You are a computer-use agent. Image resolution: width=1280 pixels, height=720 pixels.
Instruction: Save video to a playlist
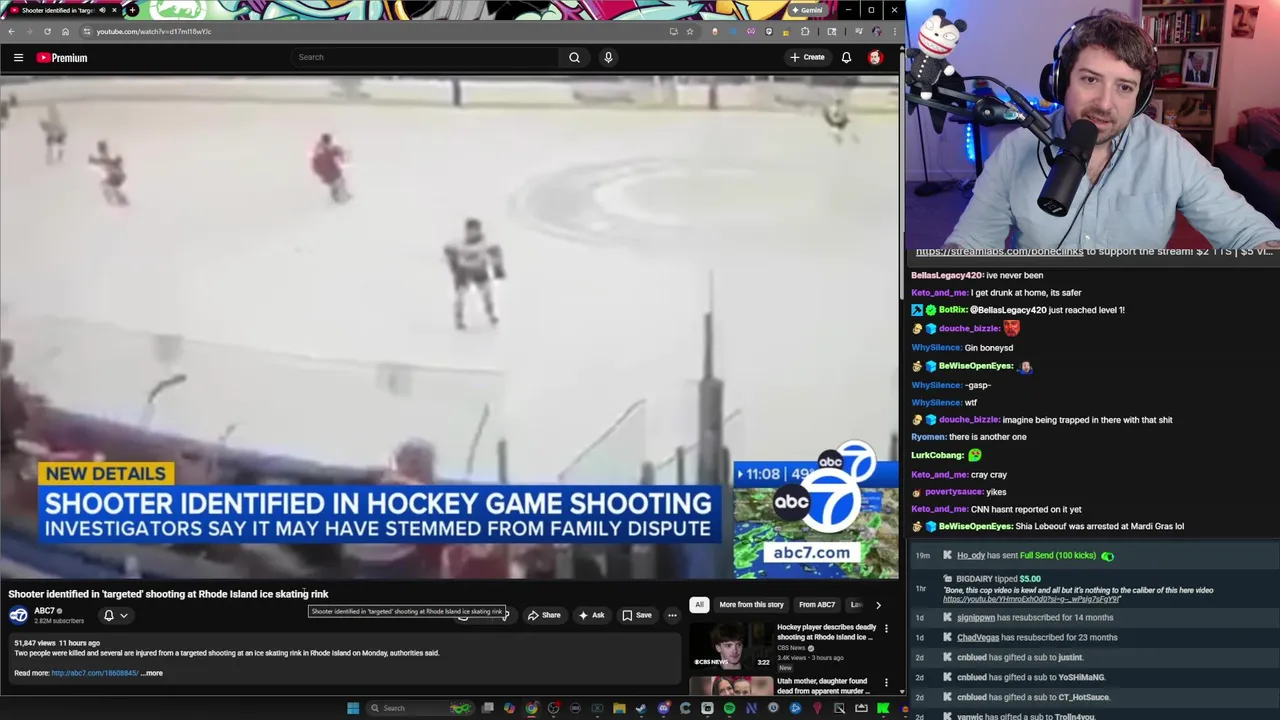tap(637, 615)
